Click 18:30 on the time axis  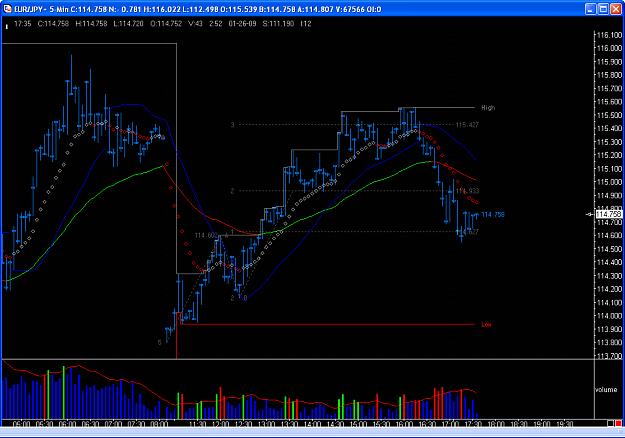(519, 424)
